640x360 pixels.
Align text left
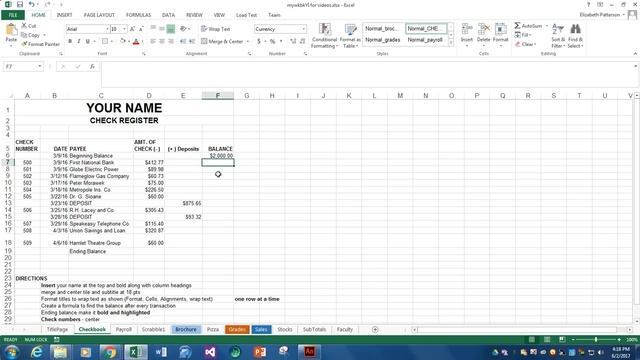(153, 41)
